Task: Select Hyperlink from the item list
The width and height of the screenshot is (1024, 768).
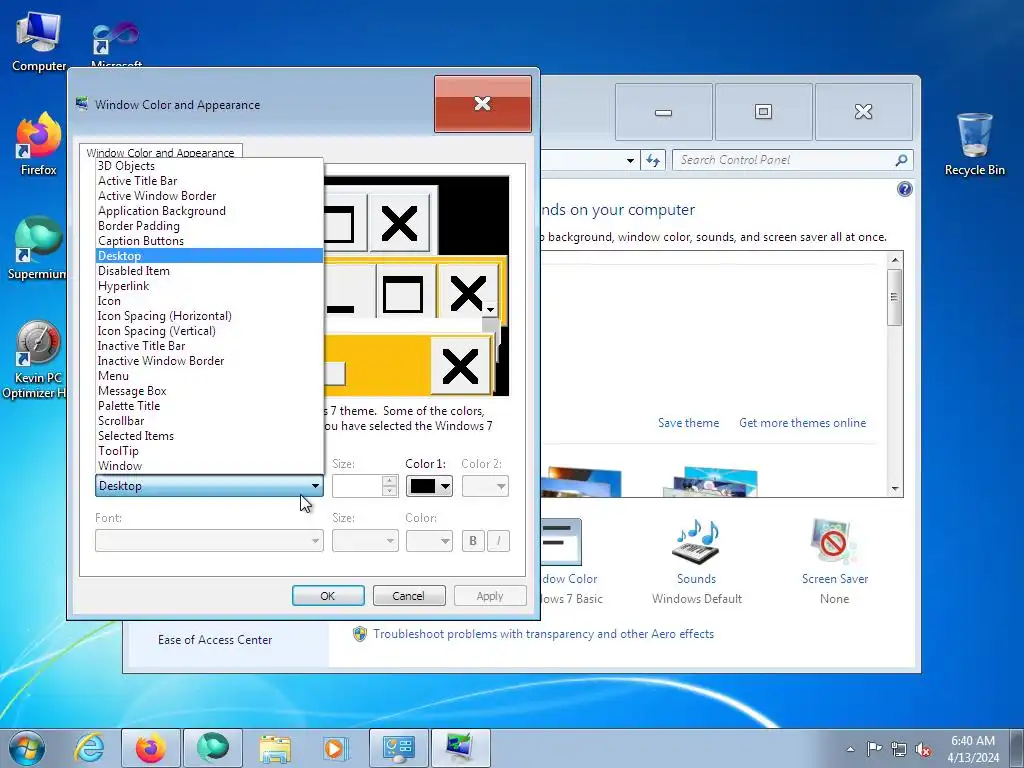Action: point(209,286)
